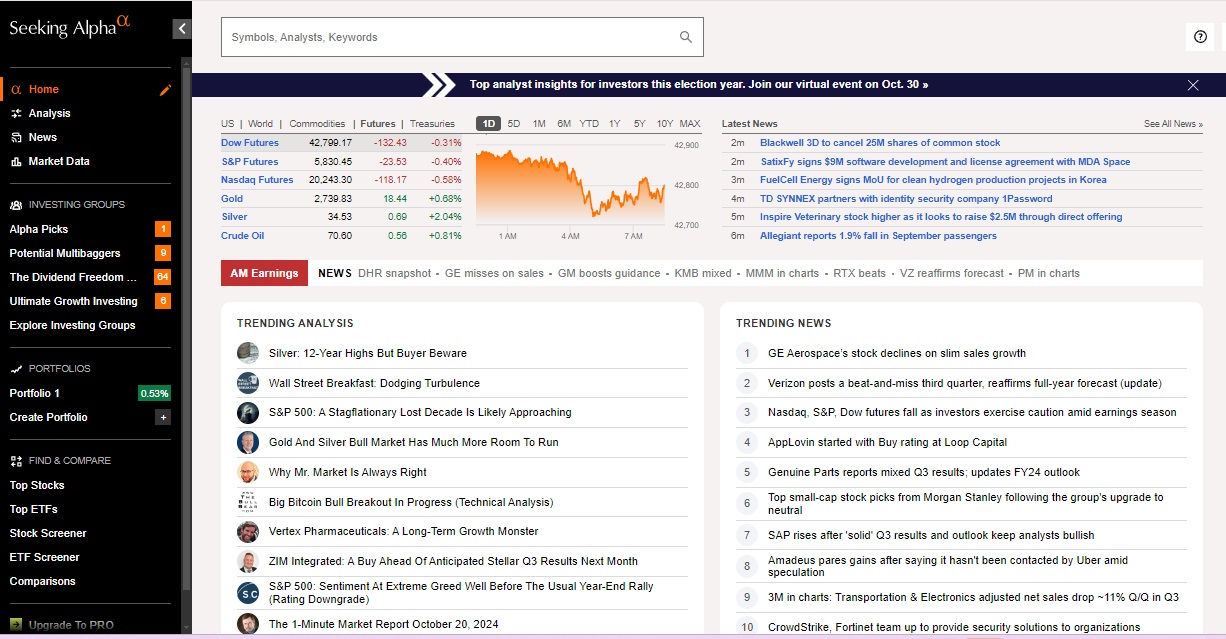Open the Crude Oil quote
The image size is (1226, 639).
coord(242,236)
